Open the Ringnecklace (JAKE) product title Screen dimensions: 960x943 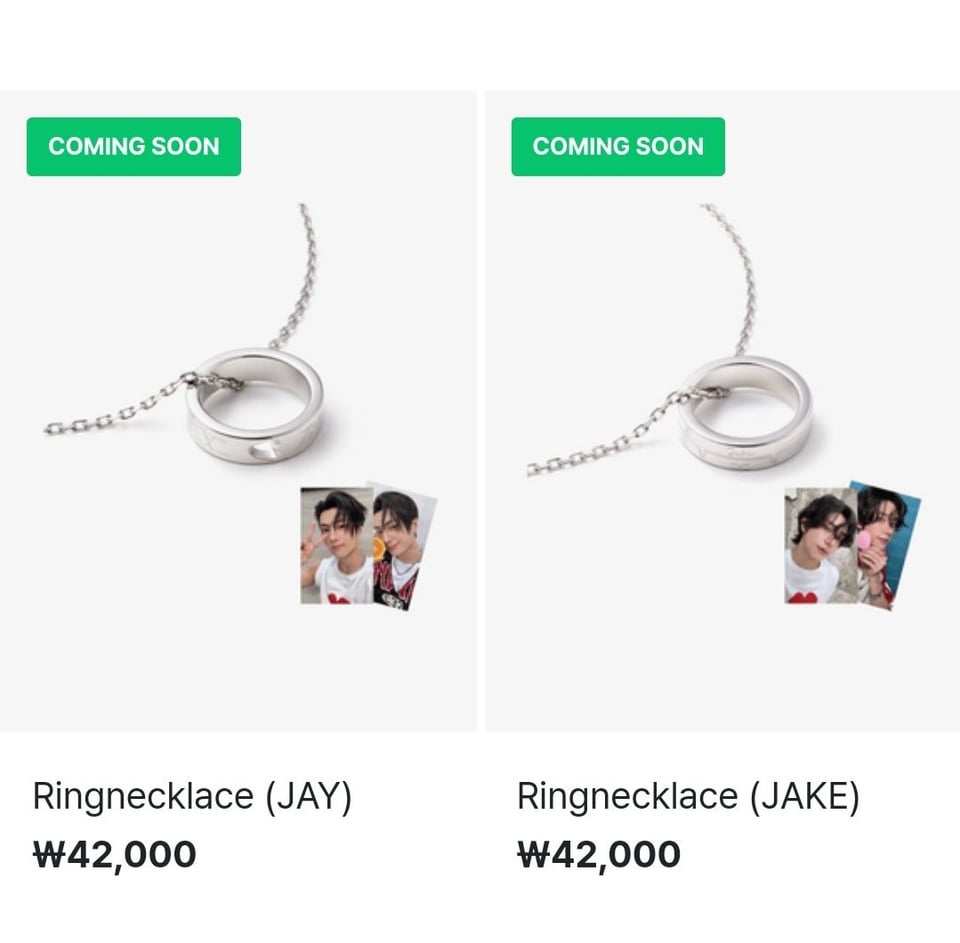[688, 796]
